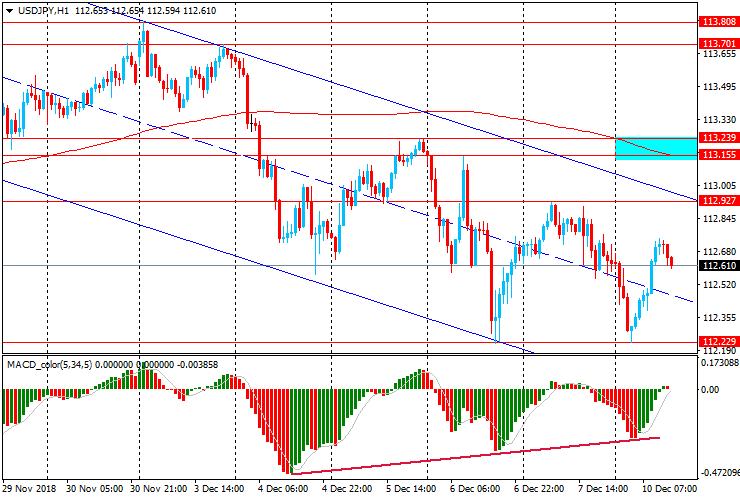The width and height of the screenshot is (740, 500).
Task: Click the 113.005 price scale value
Action: pos(719,186)
